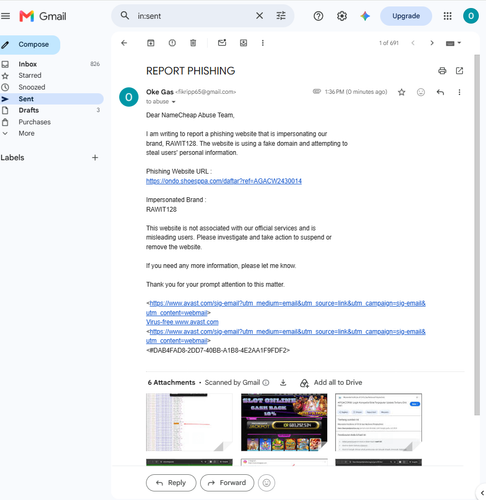This screenshot has width=486, height=500.
Task: Open the input tools dropdown
Action: coord(453,43)
